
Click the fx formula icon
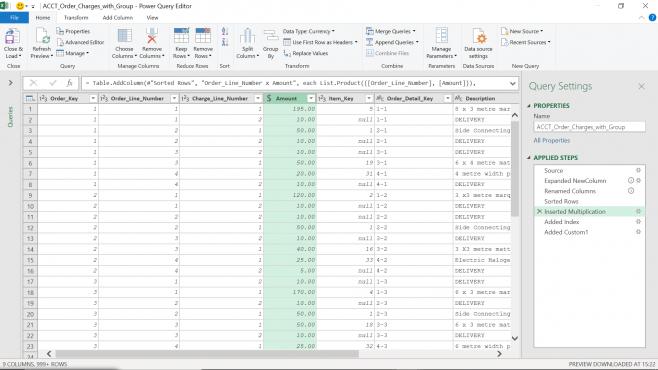(x=70, y=83)
